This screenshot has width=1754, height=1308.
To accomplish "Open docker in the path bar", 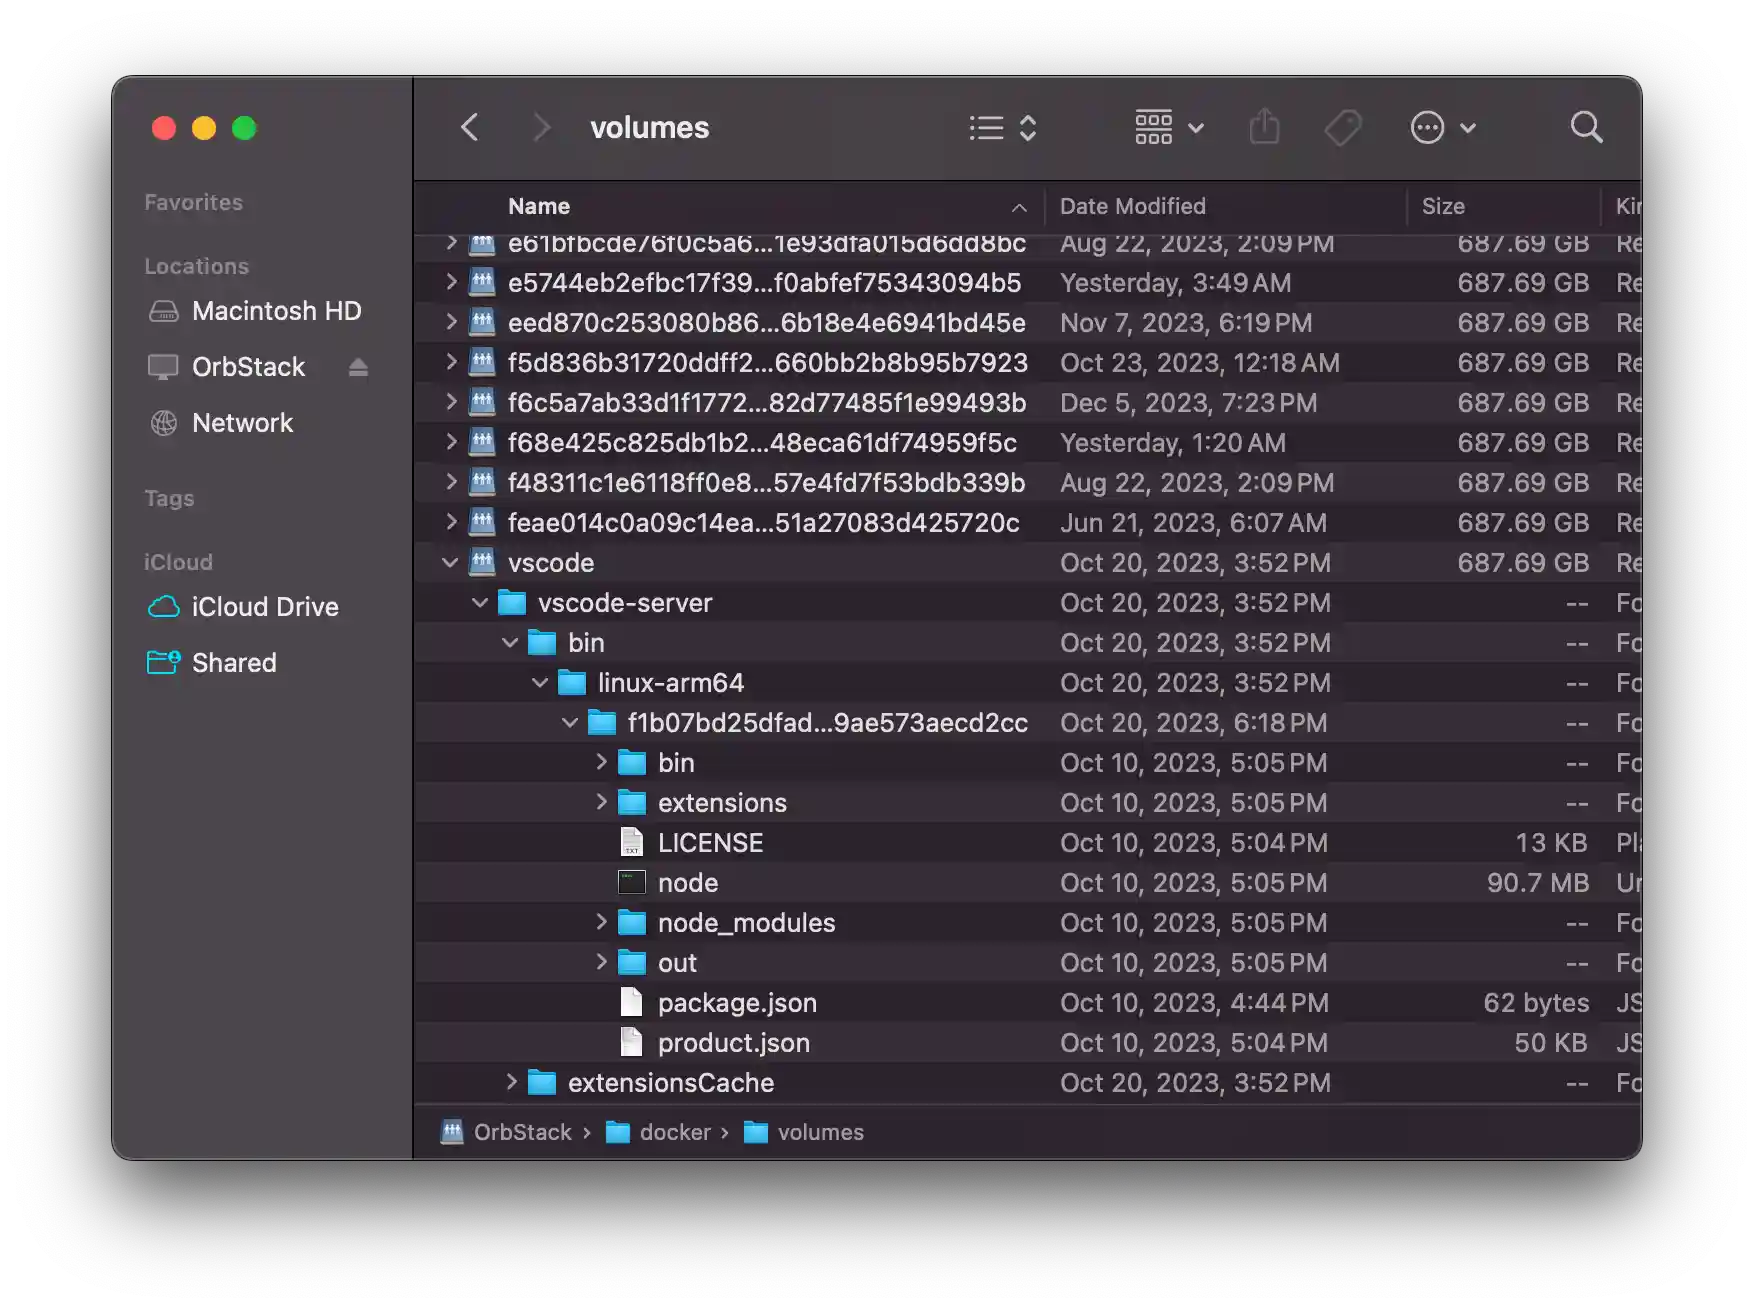I will [675, 1132].
